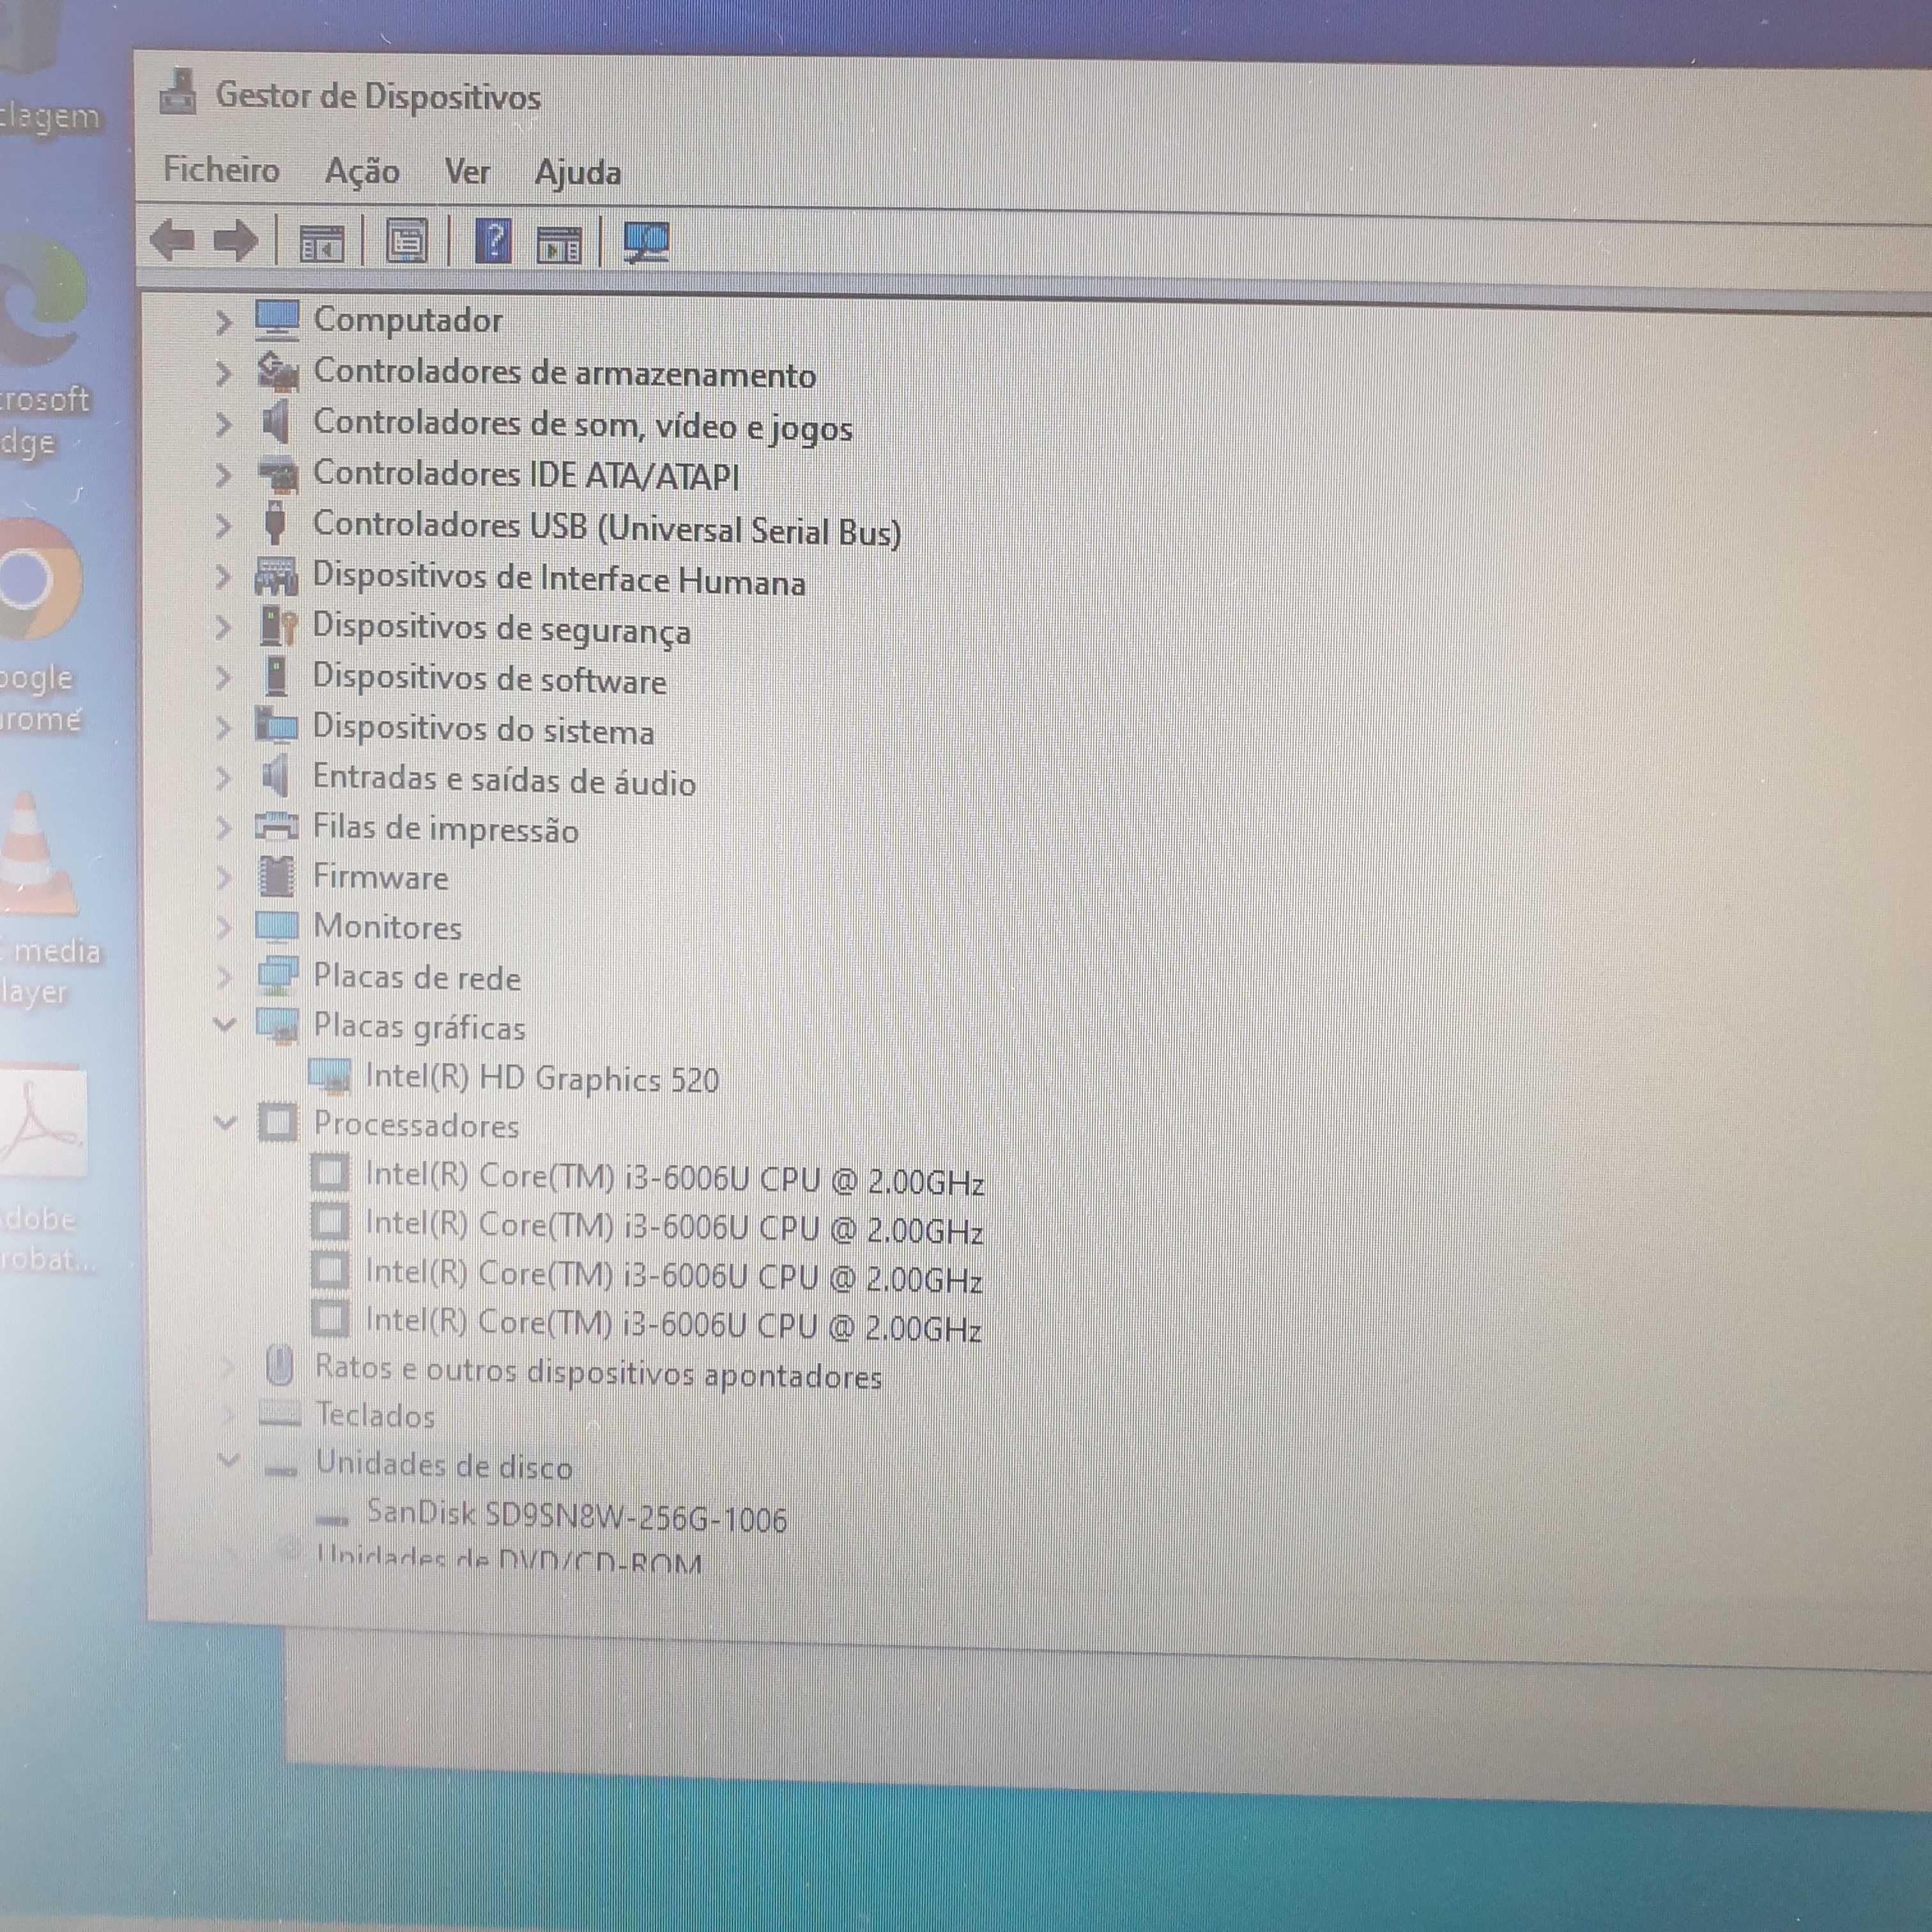The image size is (1932, 1932).
Task: Open the Ação menu
Action: pos(362,171)
